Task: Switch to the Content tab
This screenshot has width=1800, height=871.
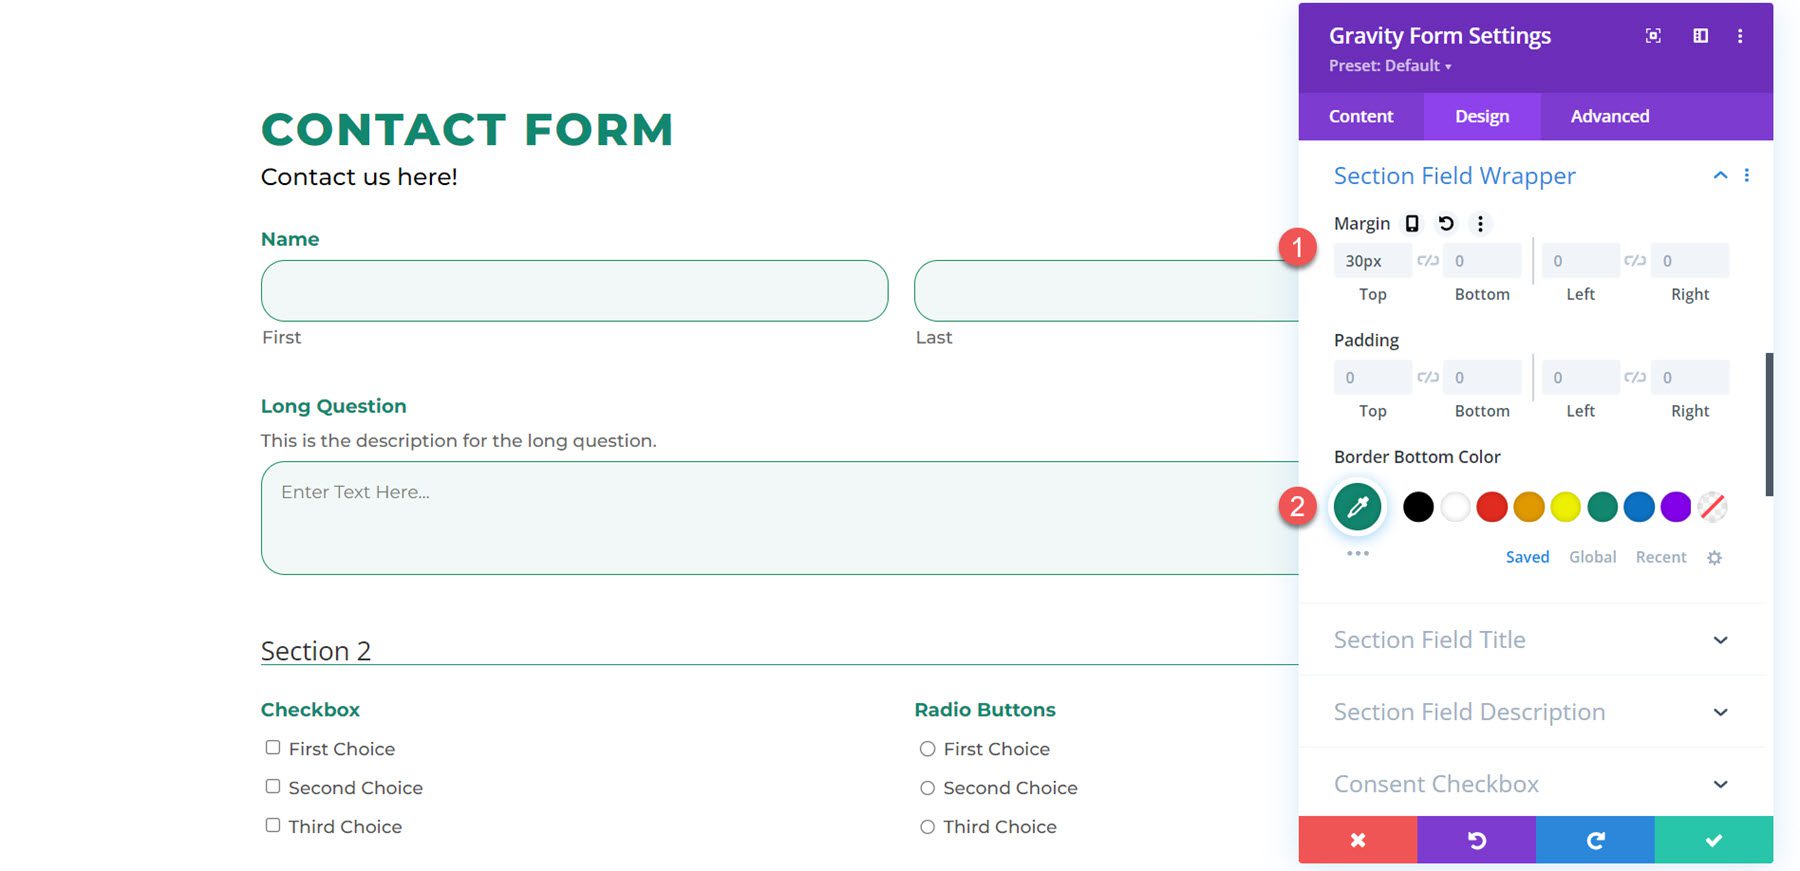Action: tap(1361, 116)
